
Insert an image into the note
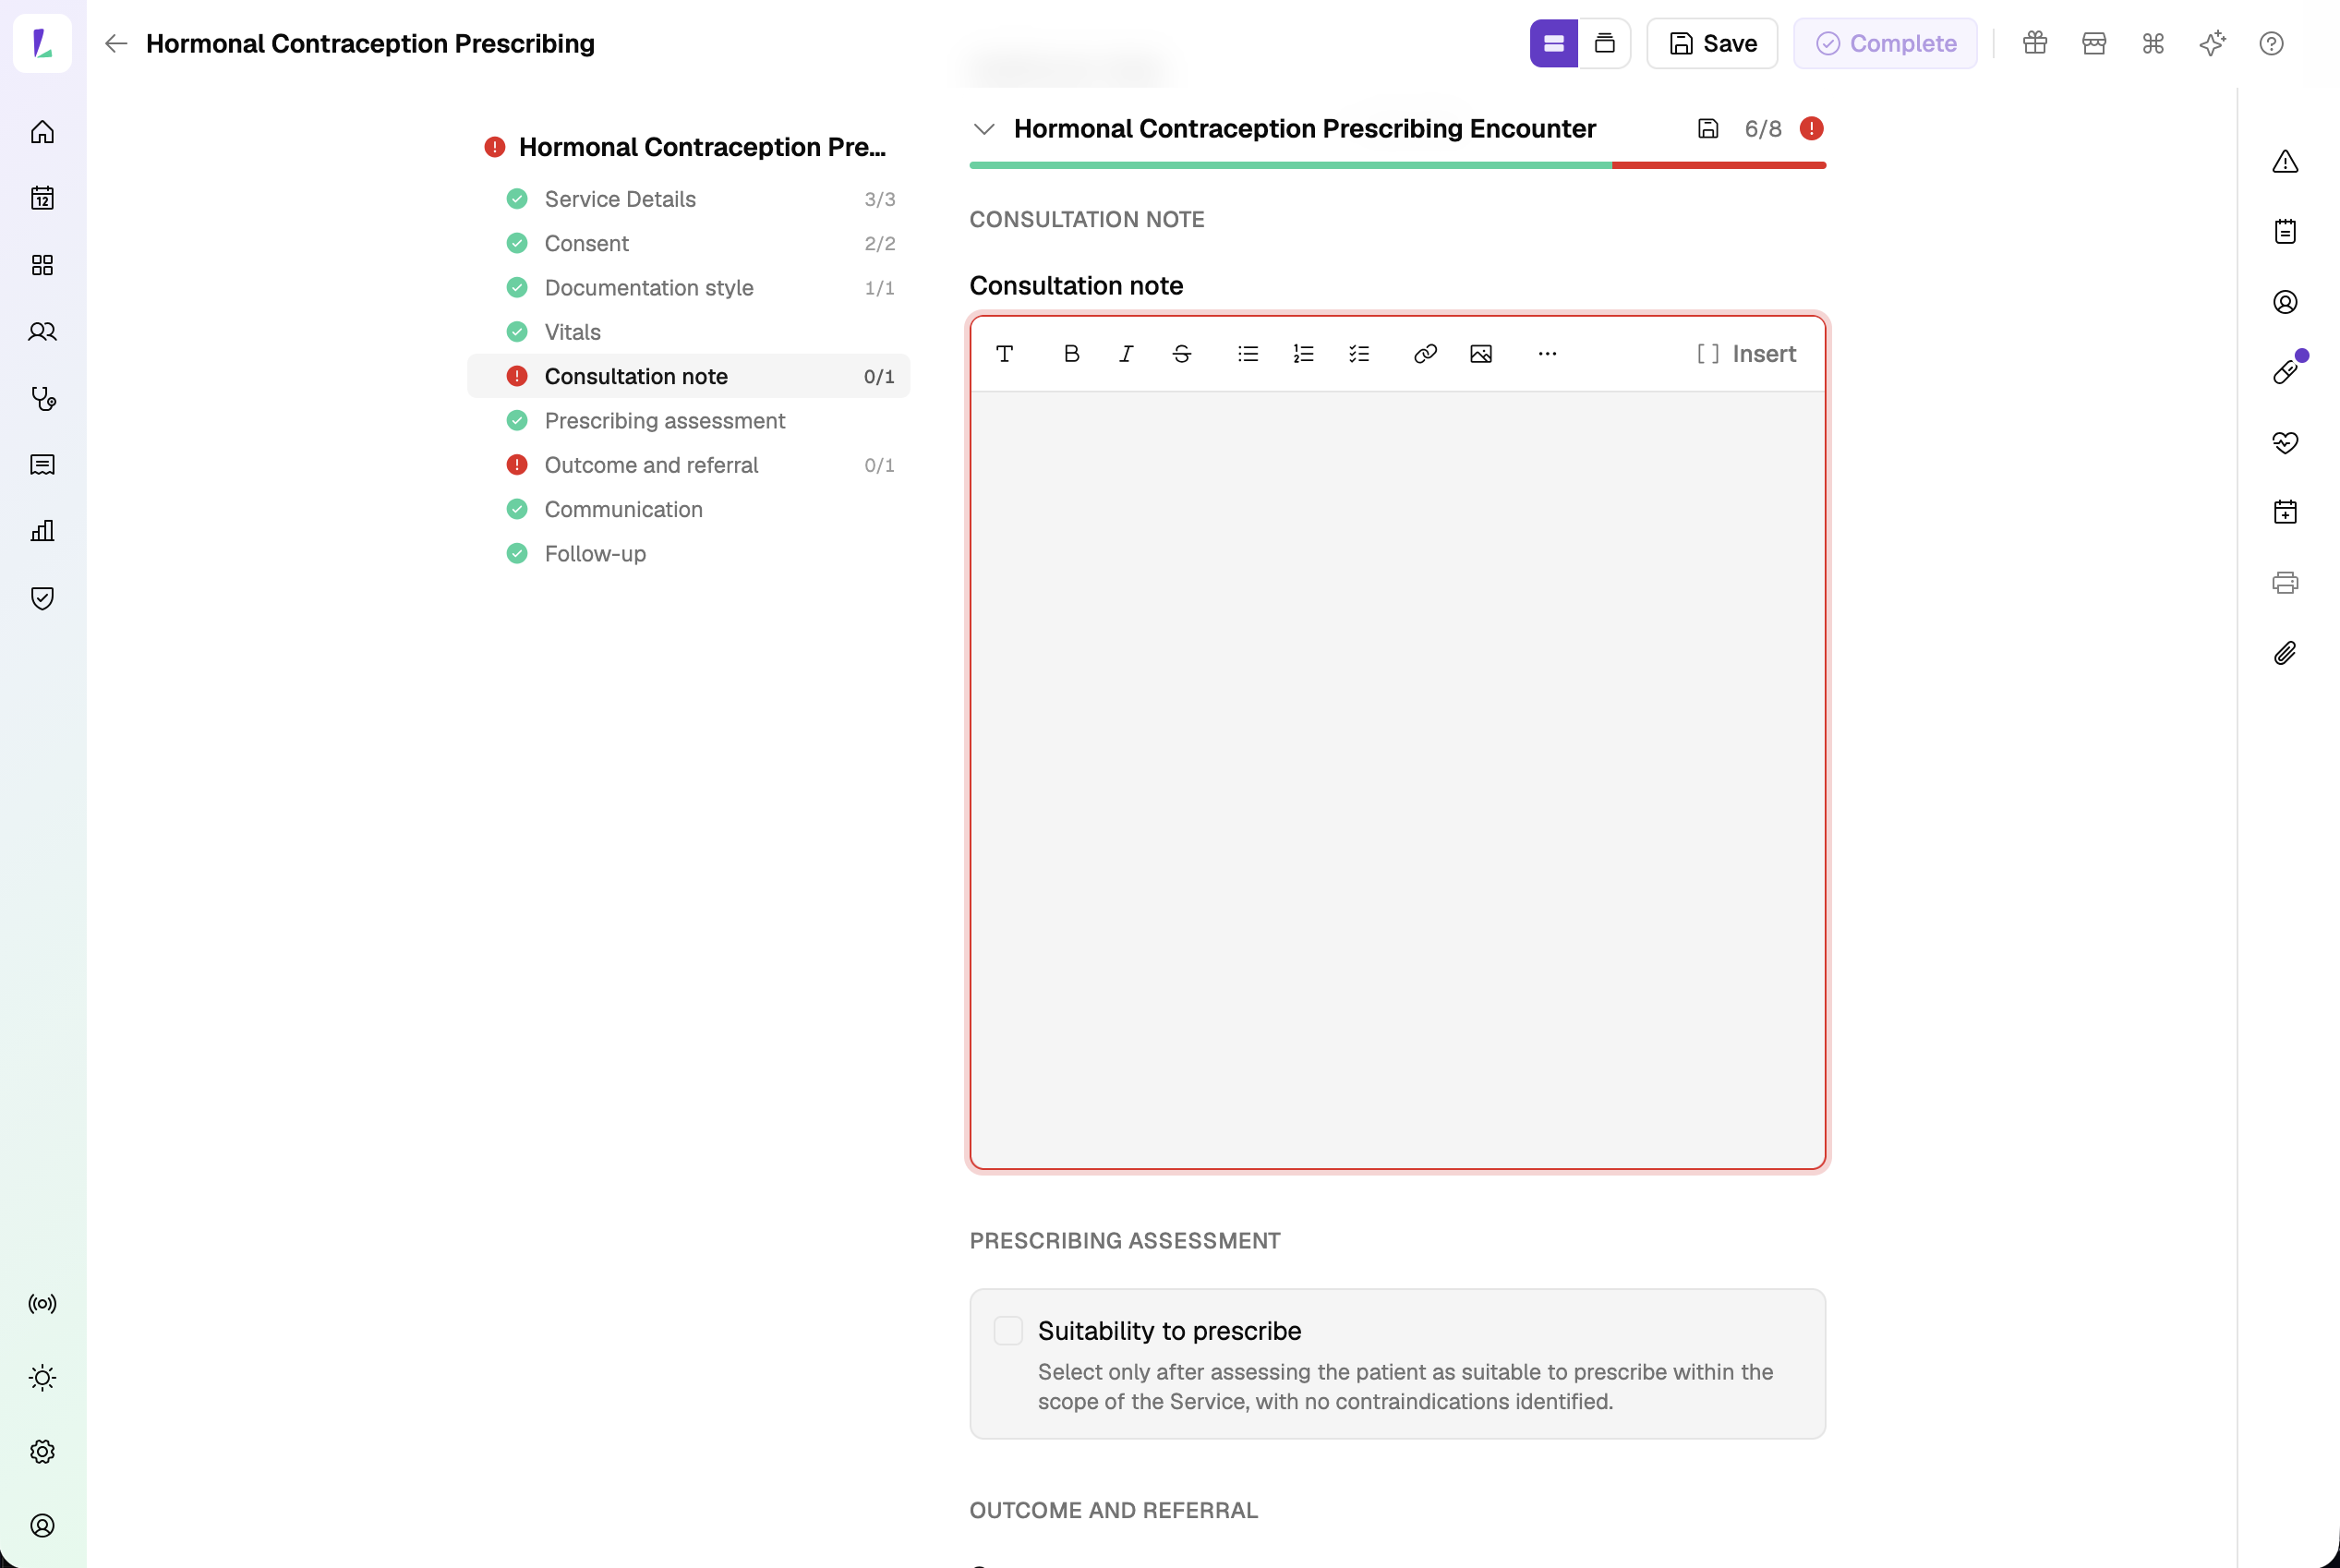1481,354
